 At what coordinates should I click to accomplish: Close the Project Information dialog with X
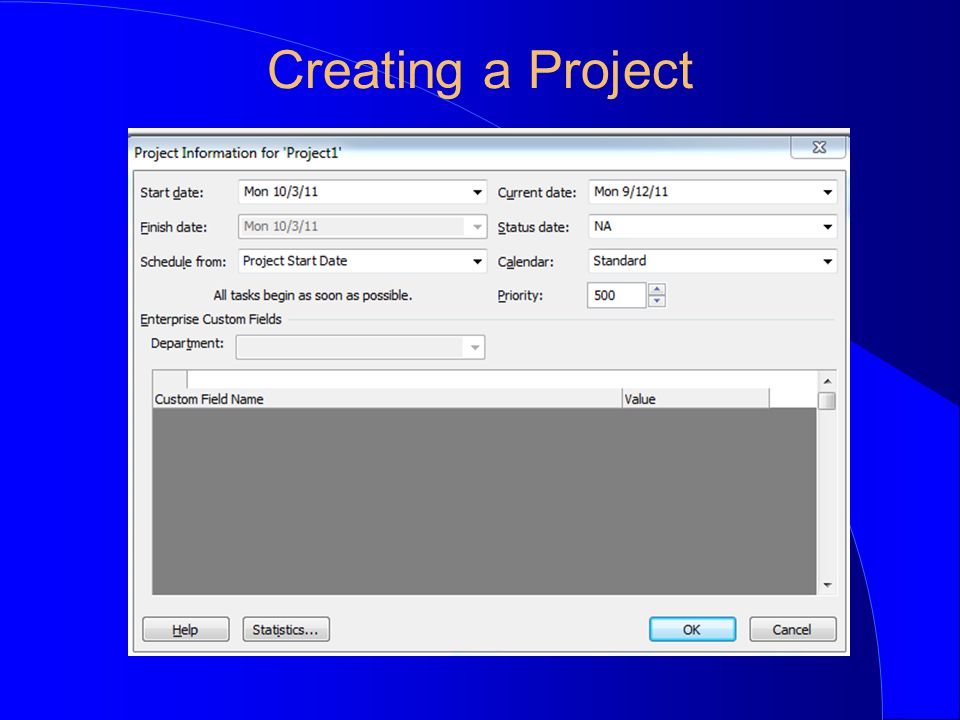pyautogui.click(x=819, y=147)
